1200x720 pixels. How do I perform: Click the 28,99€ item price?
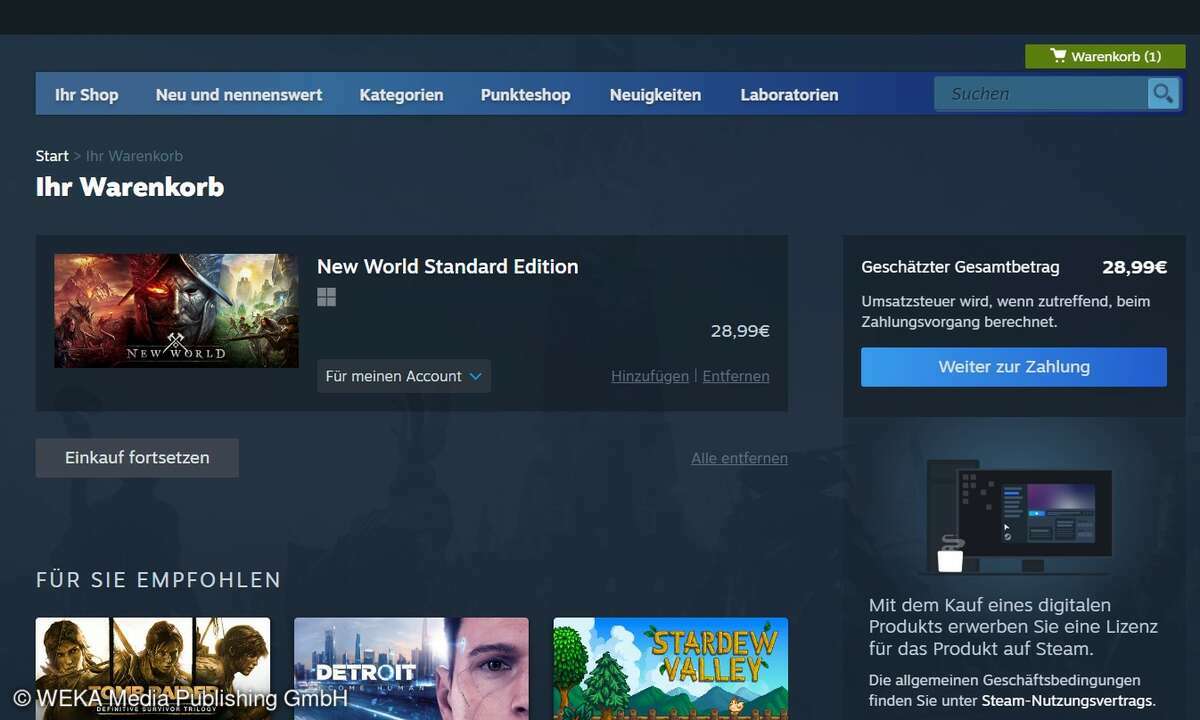(x=740, y=331)
